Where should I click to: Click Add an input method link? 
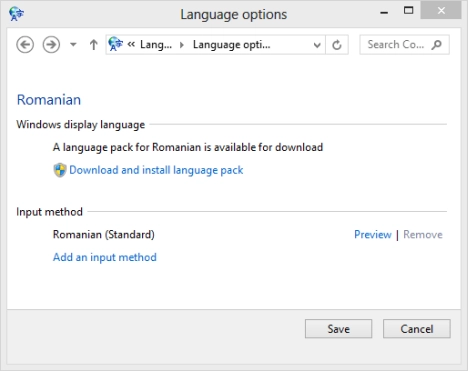click(x=105, y=257)
